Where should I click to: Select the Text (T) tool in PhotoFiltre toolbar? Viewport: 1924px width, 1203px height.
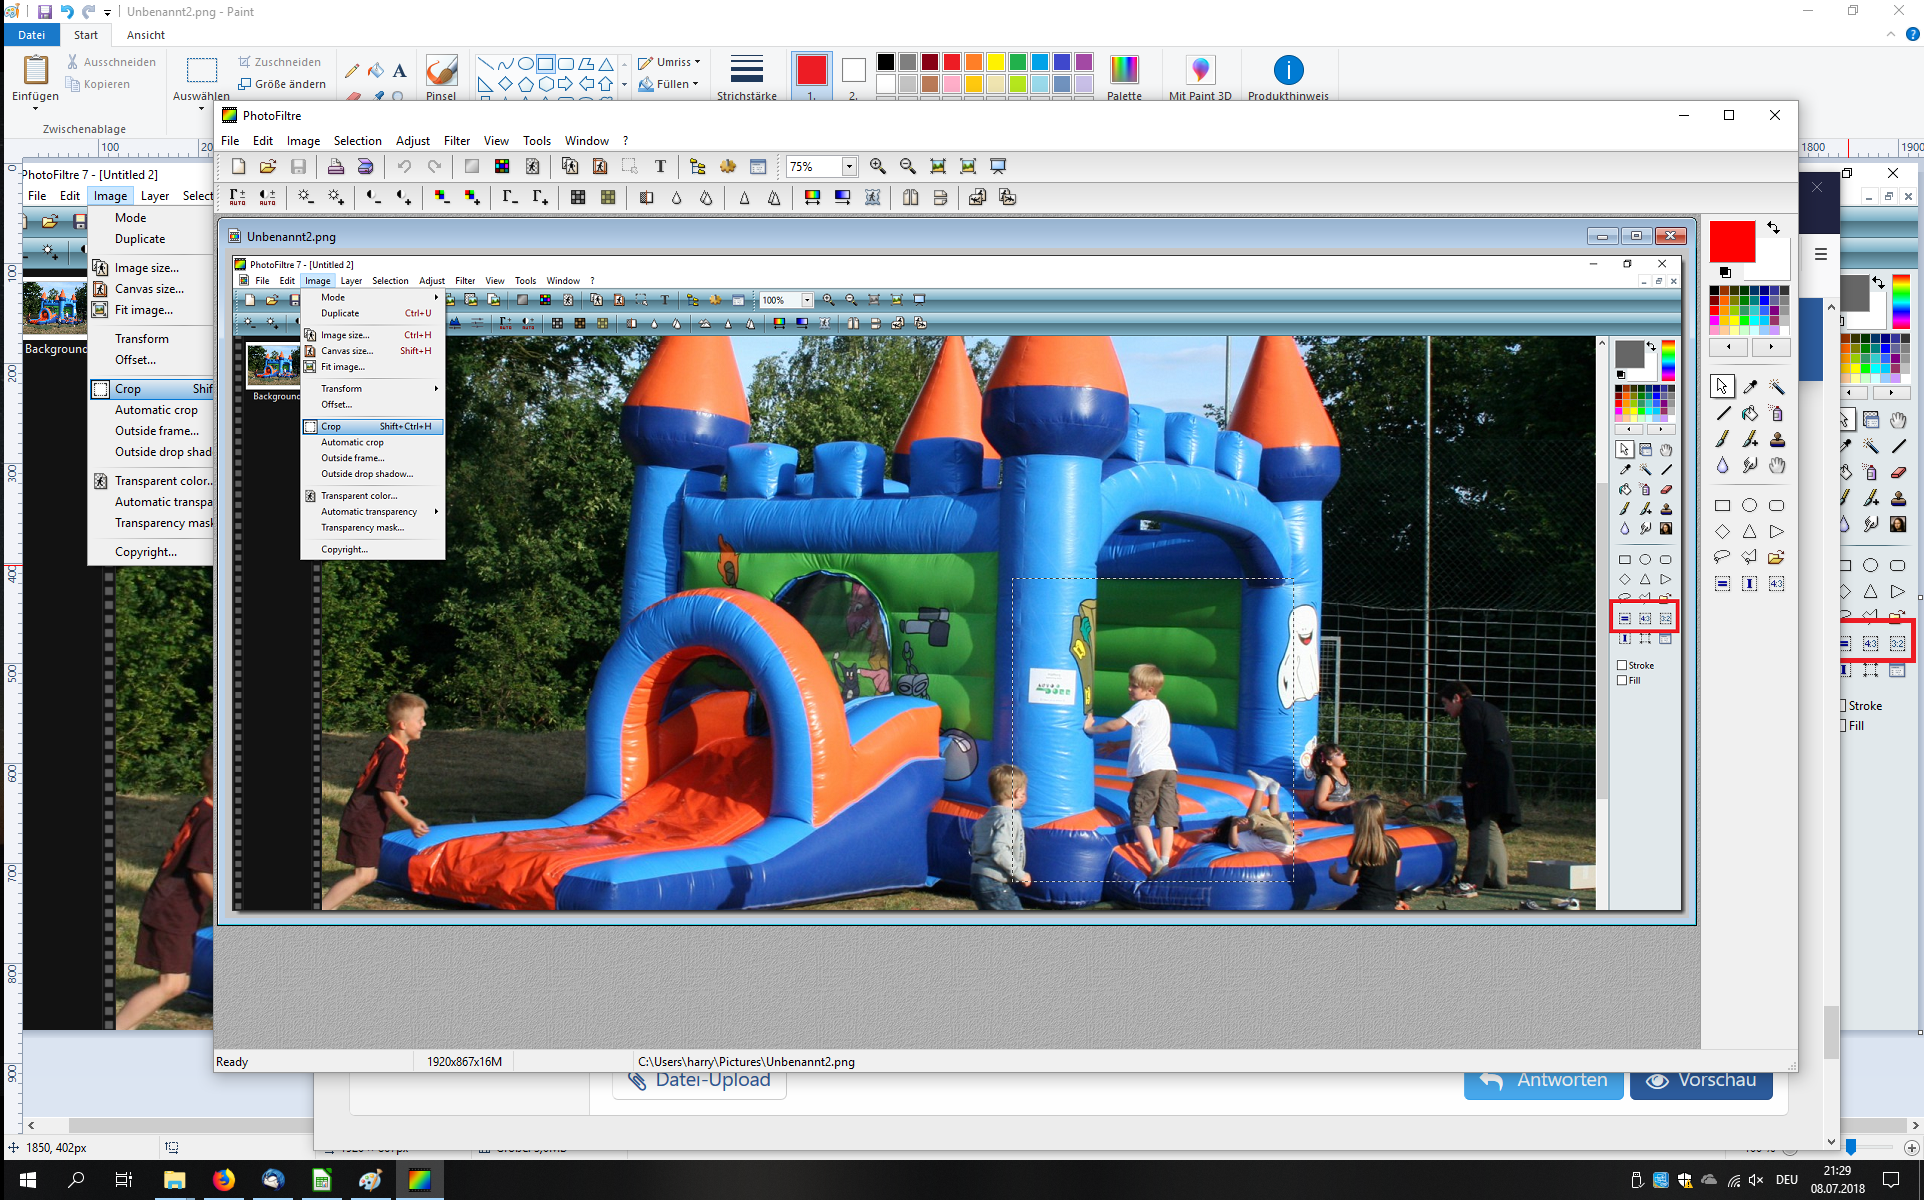tap(660, 167)
